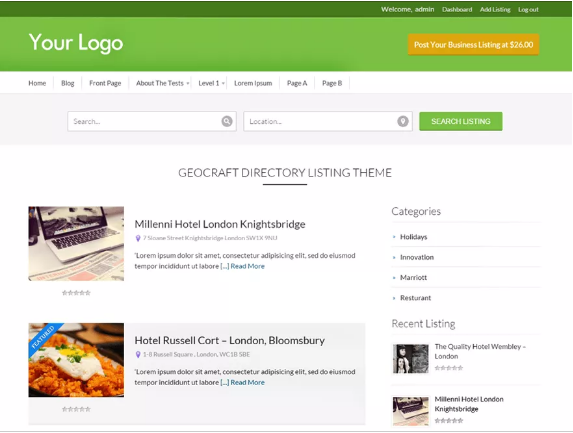Screen dimensions: 573x433
Task: Click the Search Listing button
Action: pyautogui.click(x=460, y=121)
